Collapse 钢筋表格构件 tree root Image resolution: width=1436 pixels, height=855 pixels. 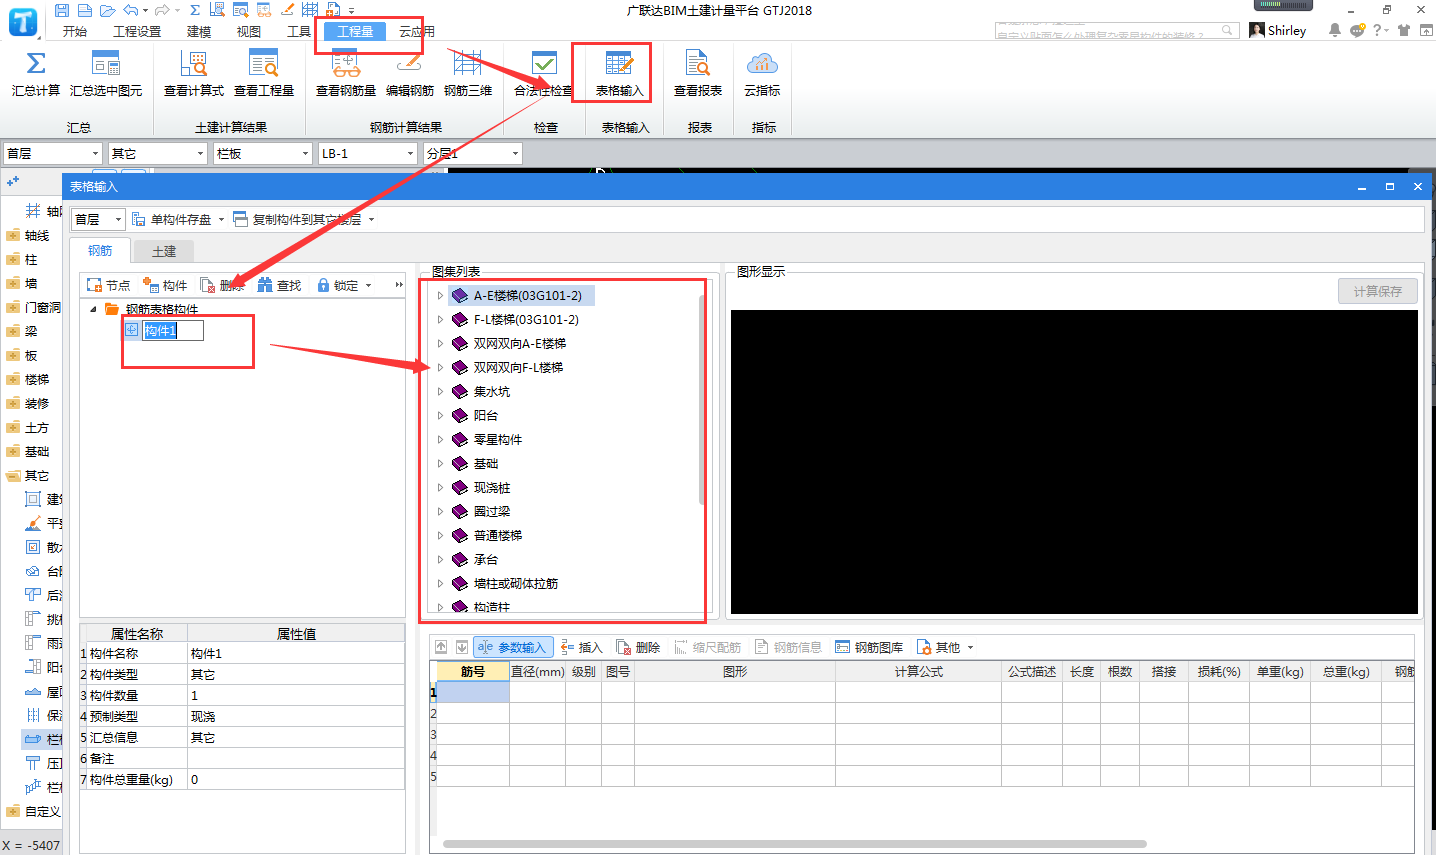(x=93, y=309)
